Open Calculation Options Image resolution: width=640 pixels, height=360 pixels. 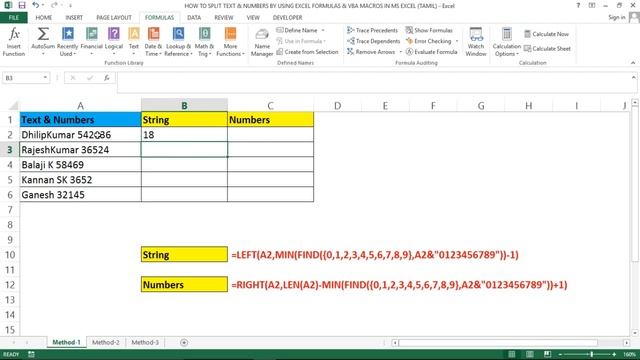point(507,42)
